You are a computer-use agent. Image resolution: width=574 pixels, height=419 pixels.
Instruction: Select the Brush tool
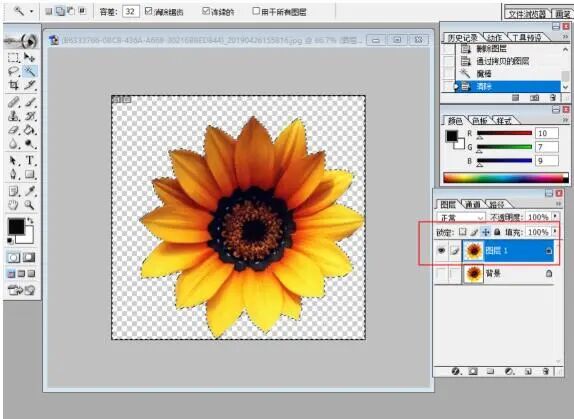29,102
